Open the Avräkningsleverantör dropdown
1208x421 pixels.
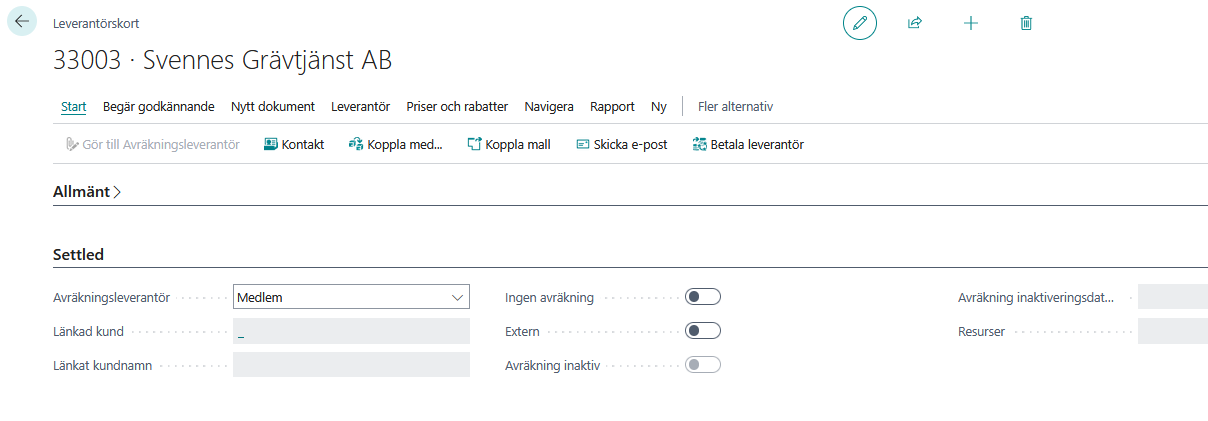351,297
